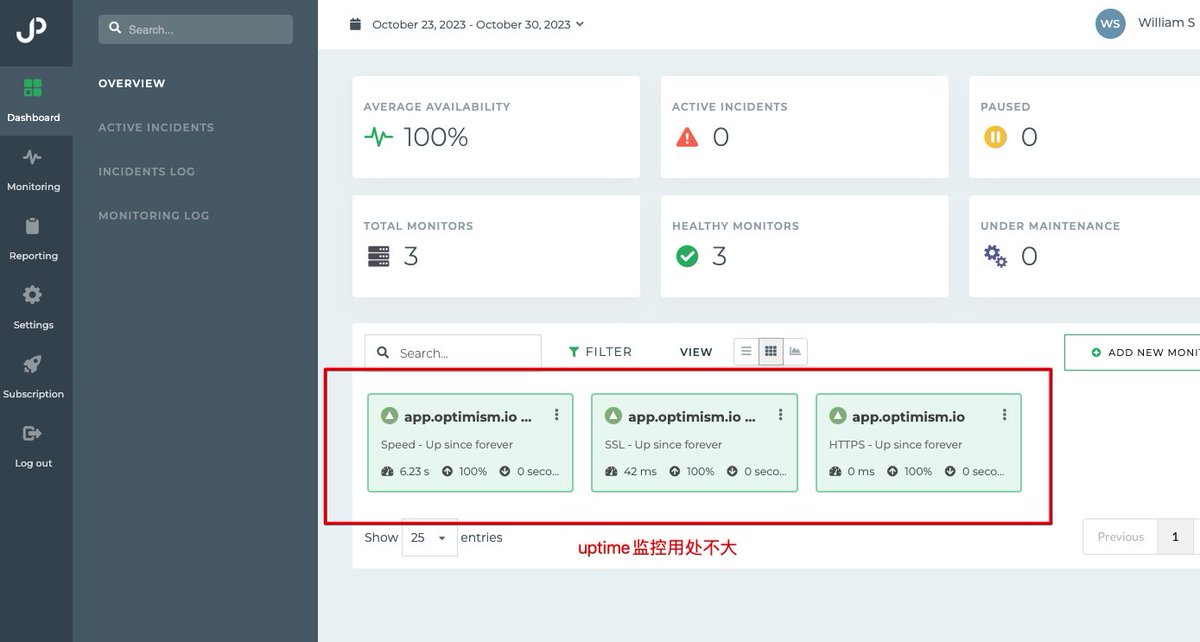Click the Add New Monitor button
This screenshot has height=642, width=1200.
click(x=1132, y=352)
